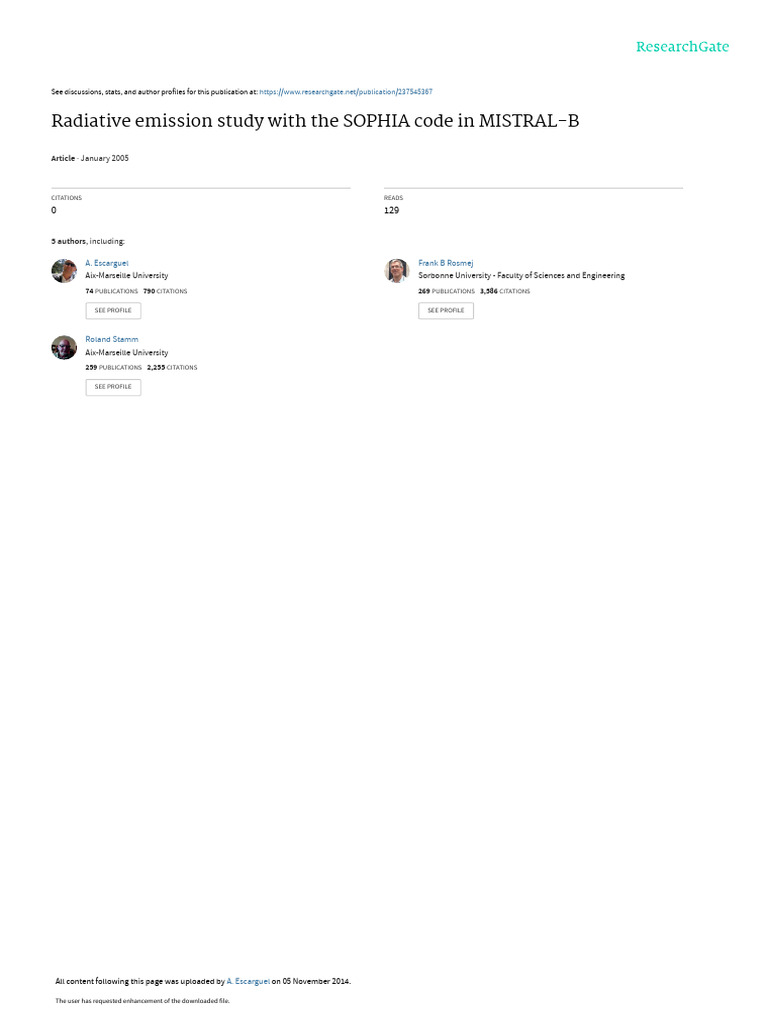Click the Radiative emission study article title
Screen dimensions: 768x1024
click(315, 121)
